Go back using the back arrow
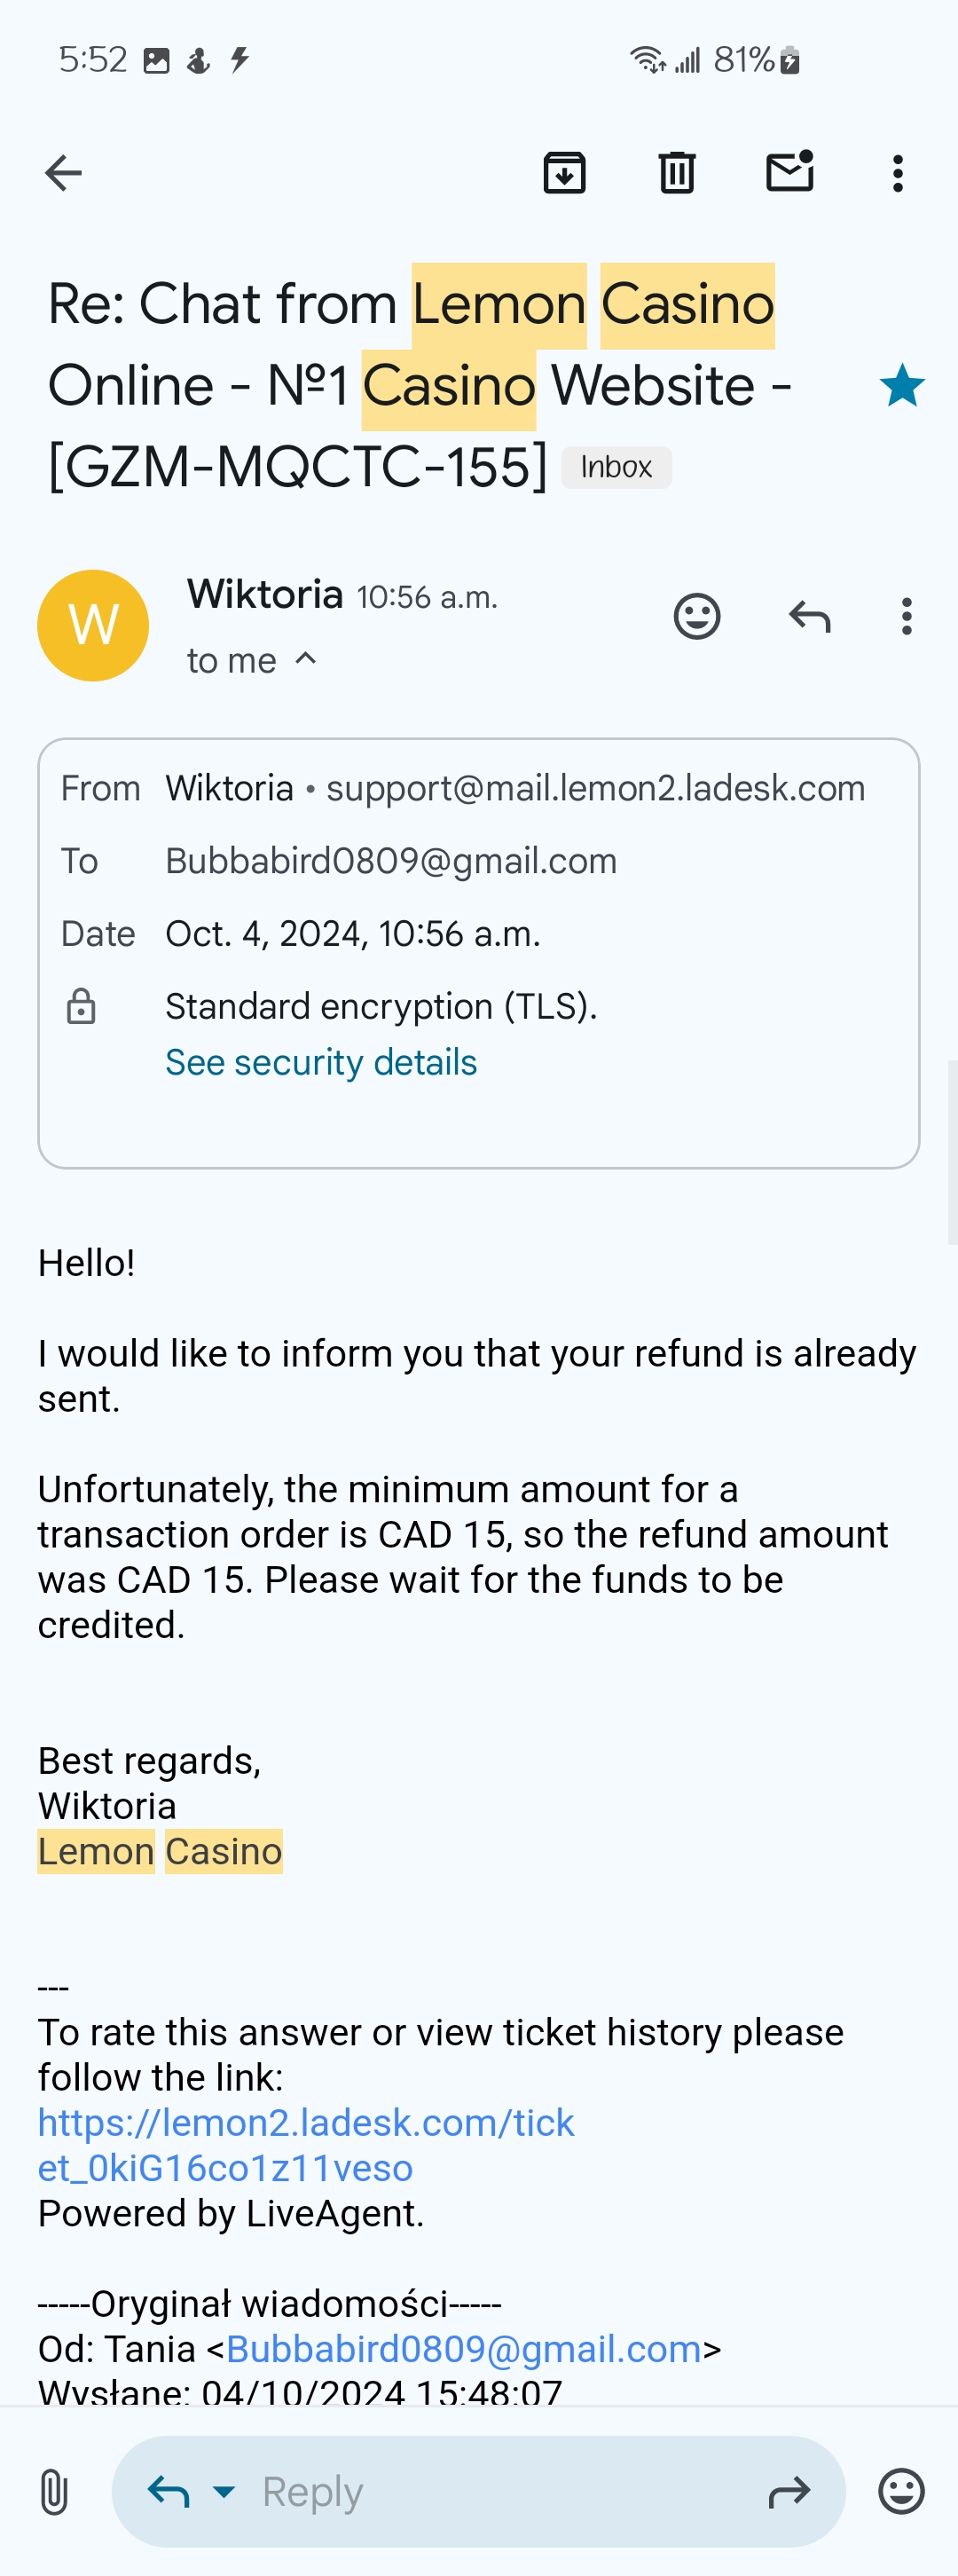This screenshot has width=958, height=2576. point(63,173)
